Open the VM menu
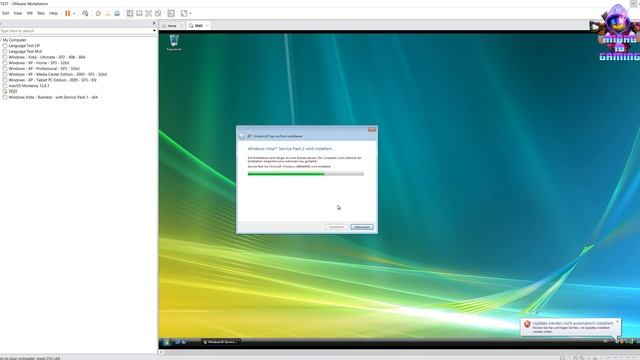640x360 pixels. pyautogui.click(x=29, y=13)
